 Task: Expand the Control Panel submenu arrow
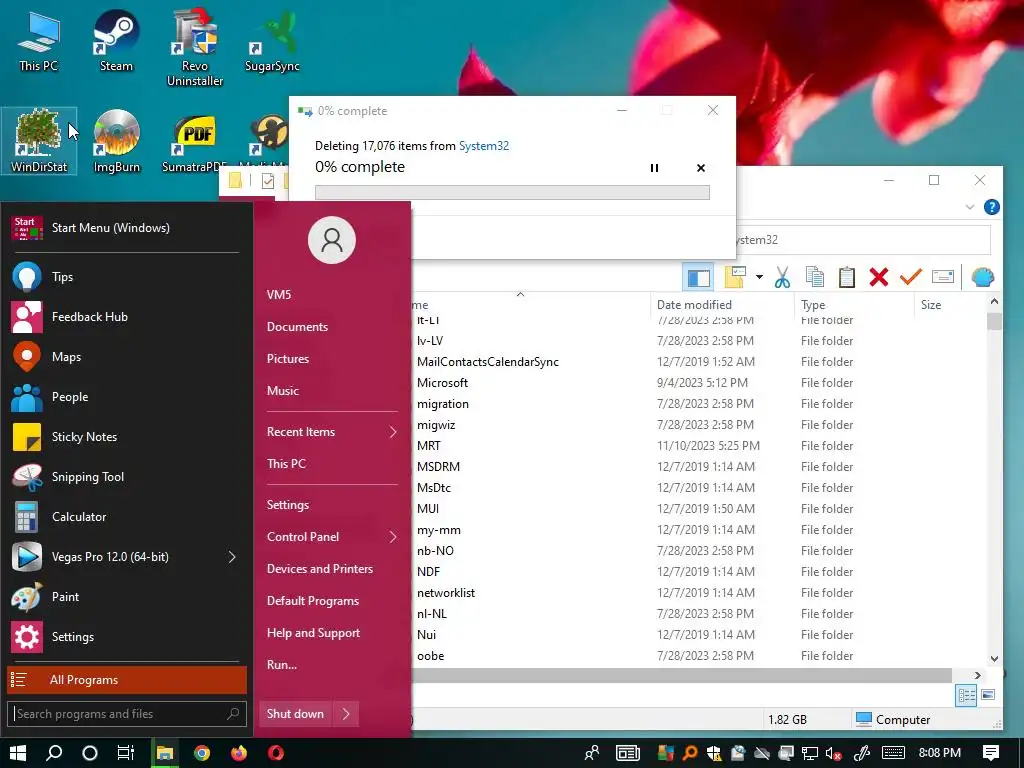pyautogui.click(x=393, y=537)
